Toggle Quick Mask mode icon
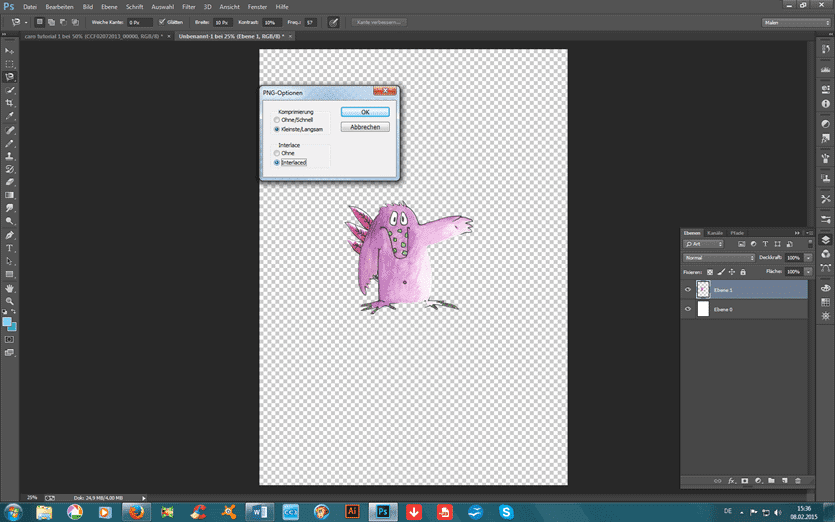 (9, 339)
